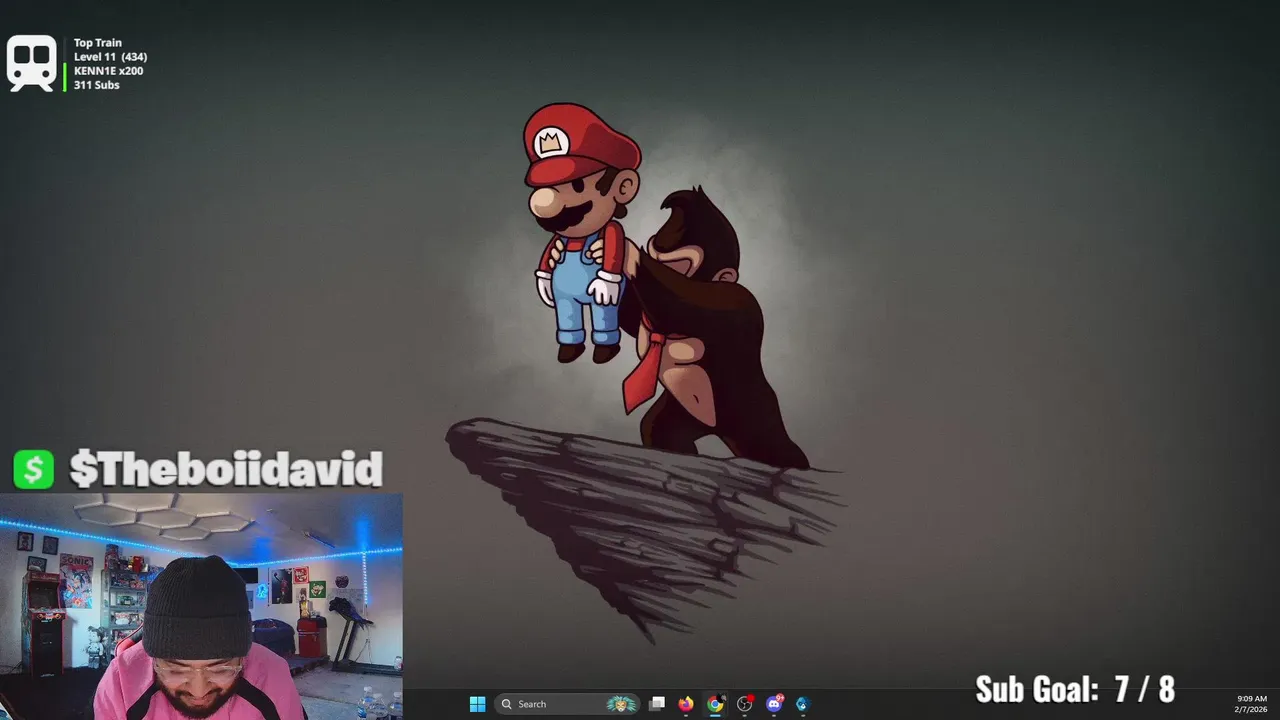1280x720 pixels.
Task: Switch to Google Chrome on the taskbar
Action: point(715,704)
